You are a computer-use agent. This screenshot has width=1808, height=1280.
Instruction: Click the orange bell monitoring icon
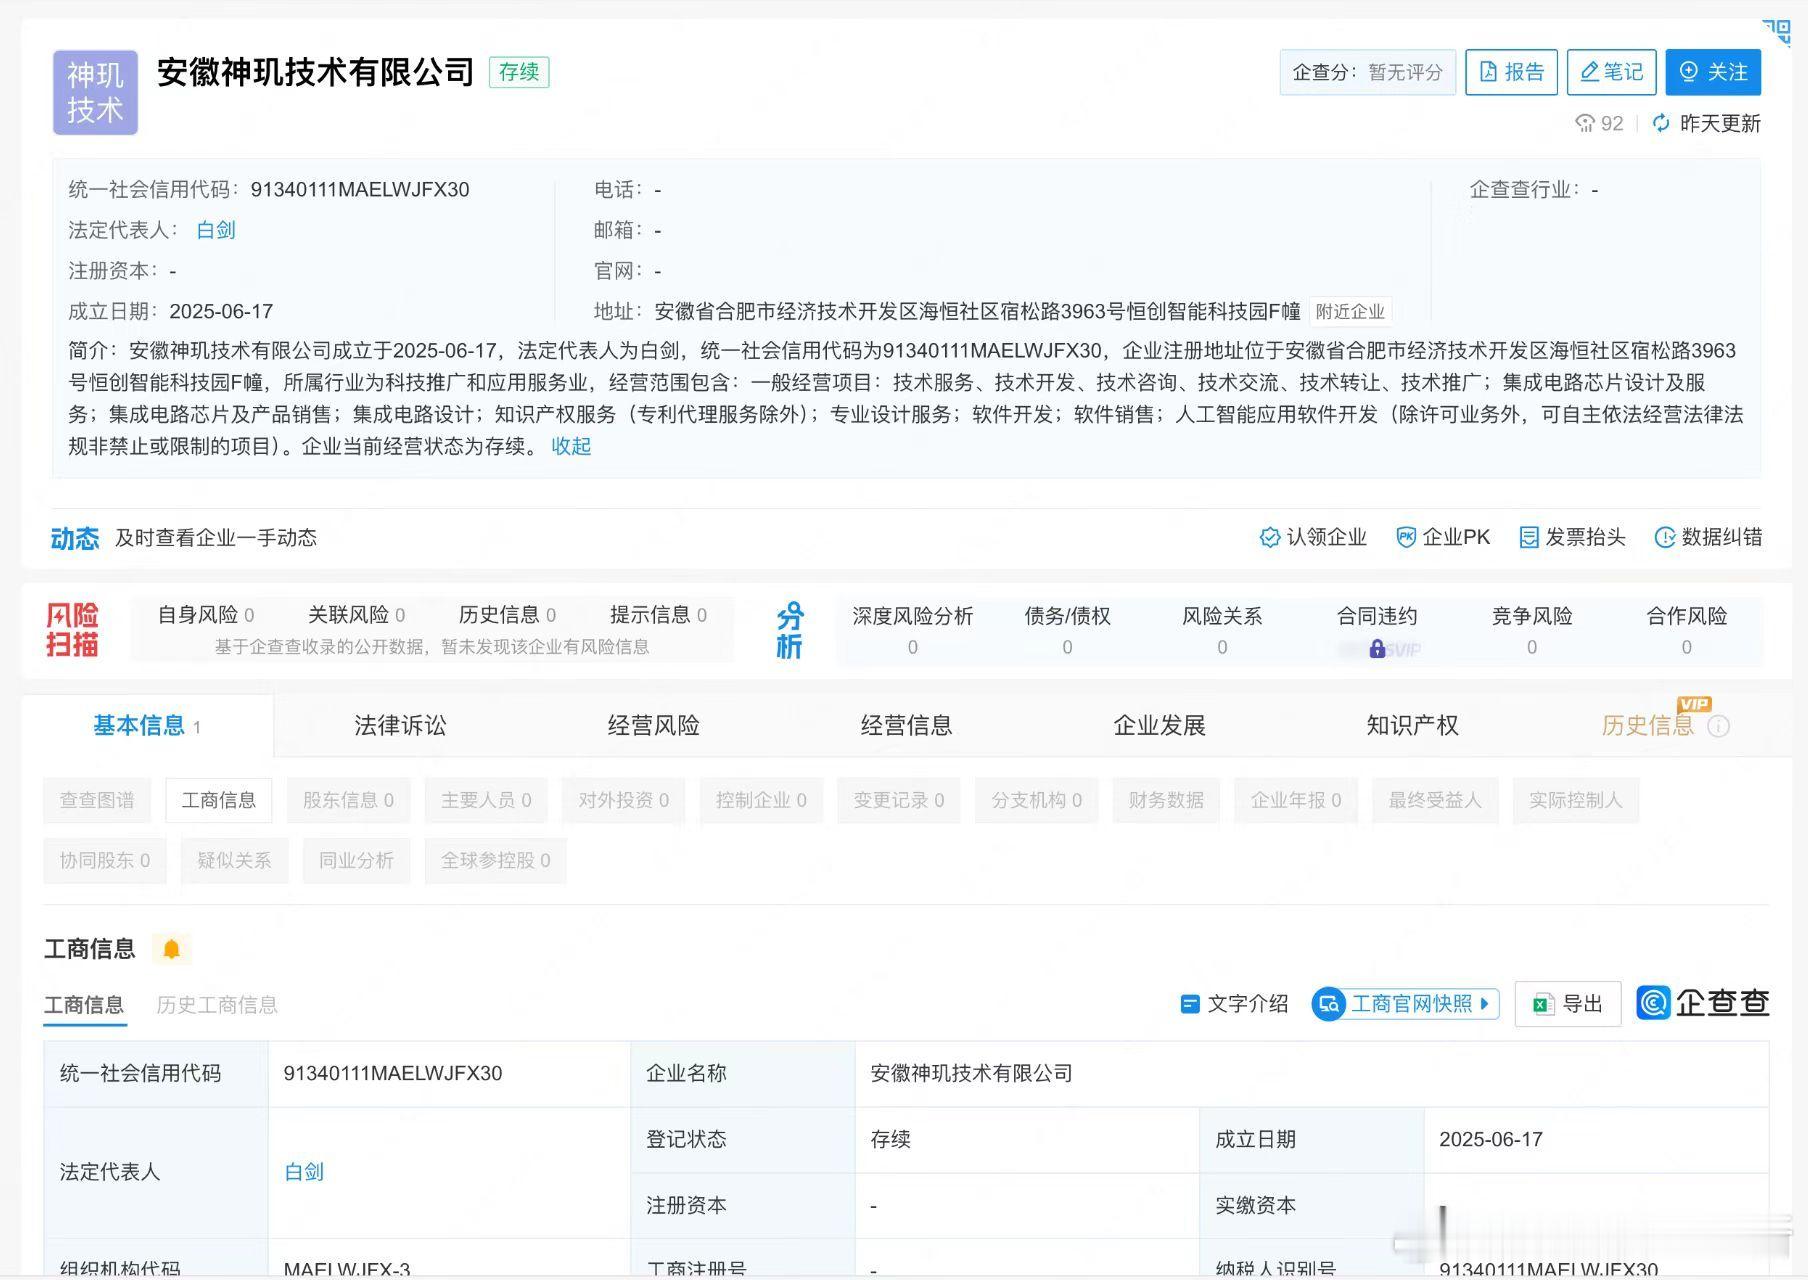point(171,949)
